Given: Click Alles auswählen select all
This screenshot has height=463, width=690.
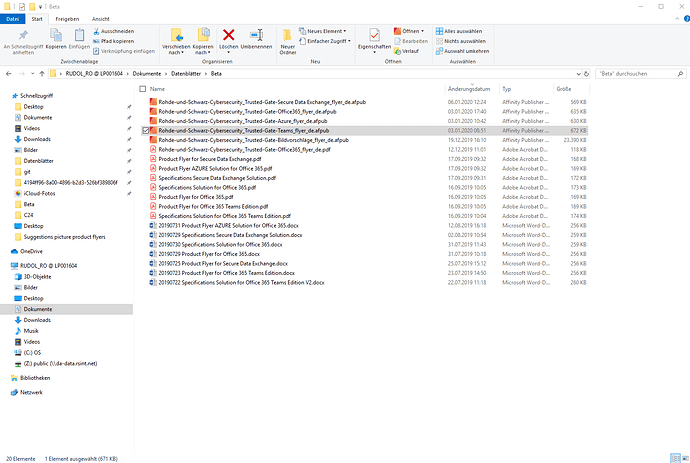Looking at the screenshot, I should tap(459, 31).
